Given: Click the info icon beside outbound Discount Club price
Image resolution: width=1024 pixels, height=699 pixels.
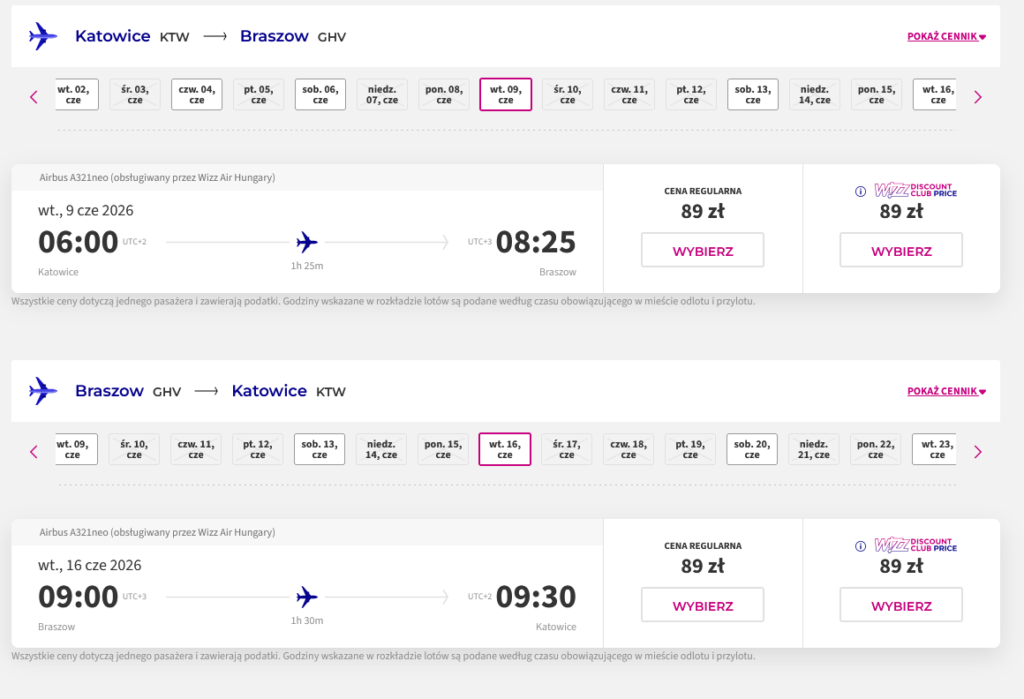Looking at the screenshot, I should [860, 192].
